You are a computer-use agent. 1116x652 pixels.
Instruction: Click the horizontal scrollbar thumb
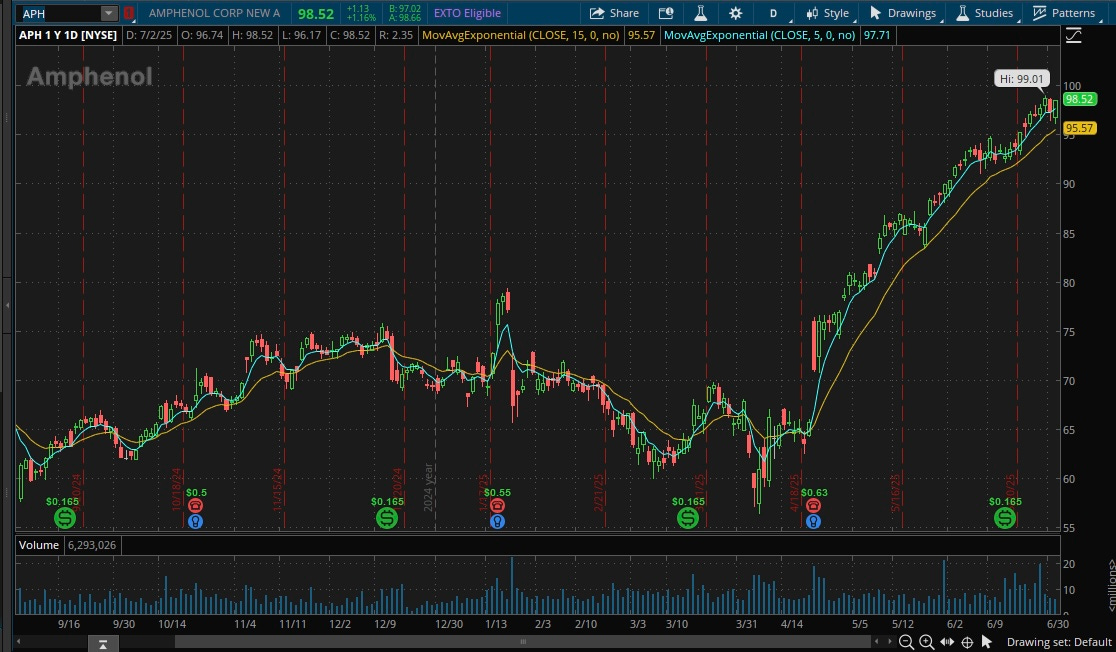(x=523, y=642)
